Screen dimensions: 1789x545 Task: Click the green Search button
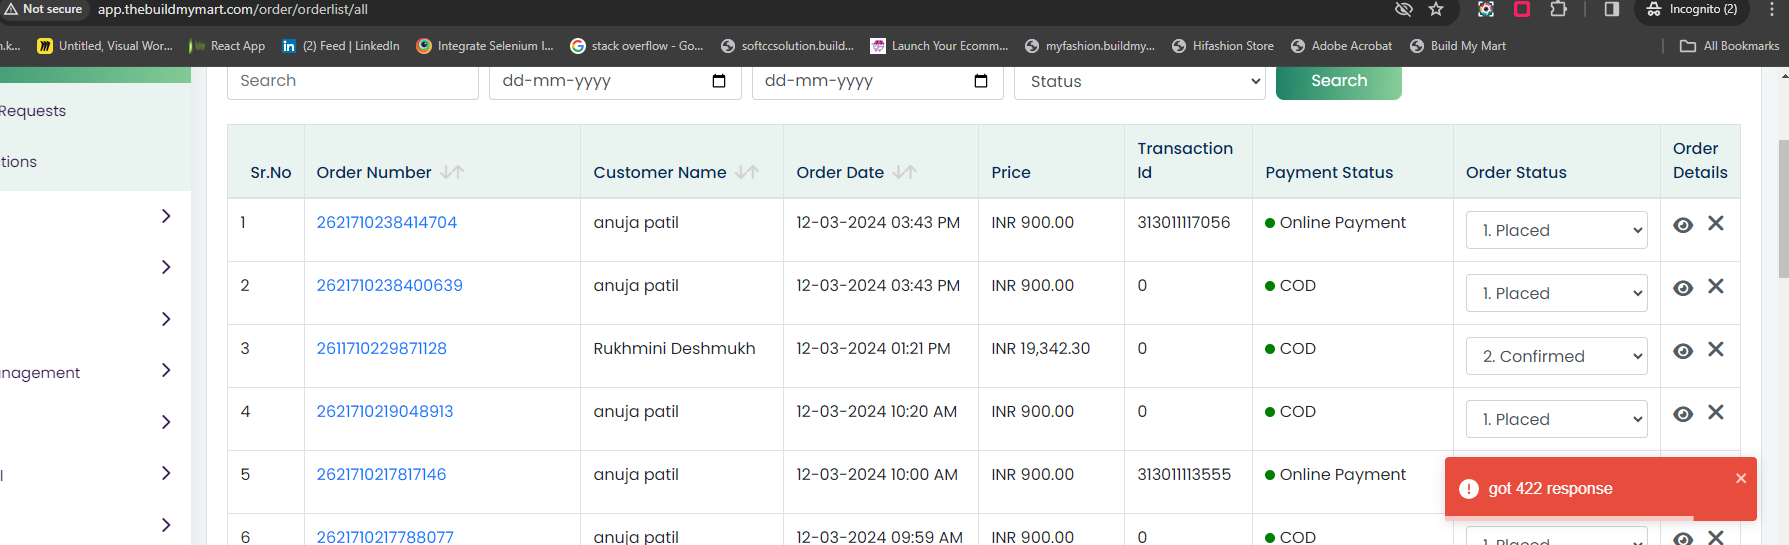pyautogui.click(x=1338, y=81)
